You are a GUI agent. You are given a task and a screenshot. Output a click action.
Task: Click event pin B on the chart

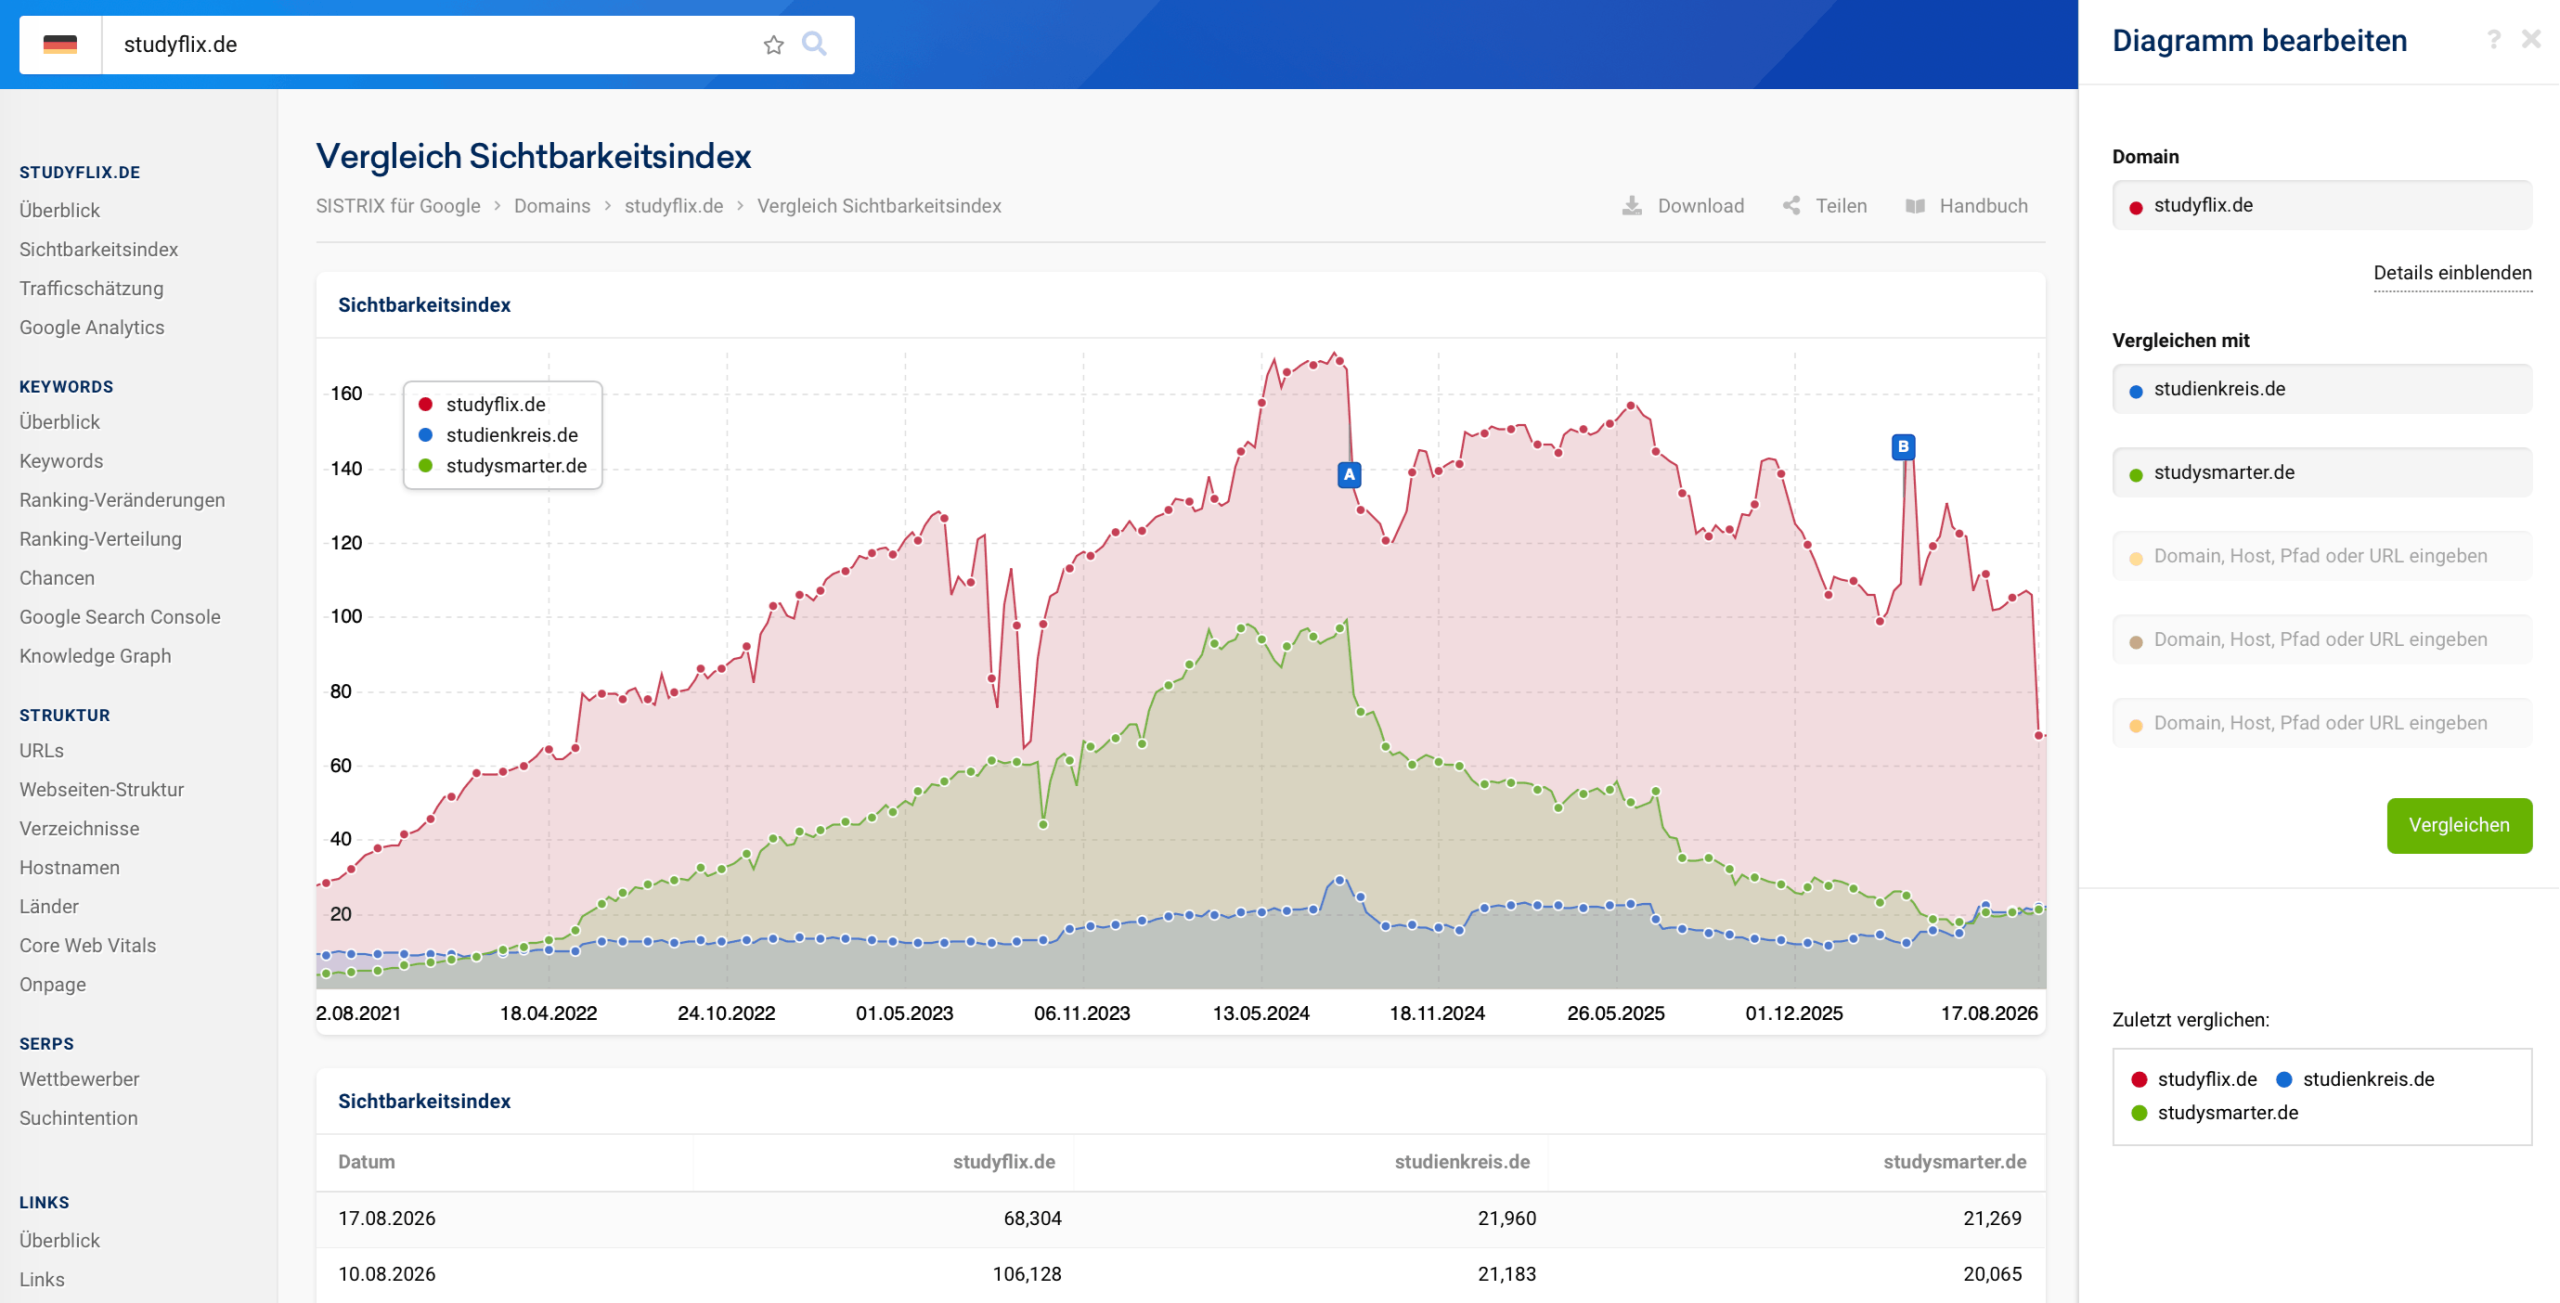coord(1903,447)
